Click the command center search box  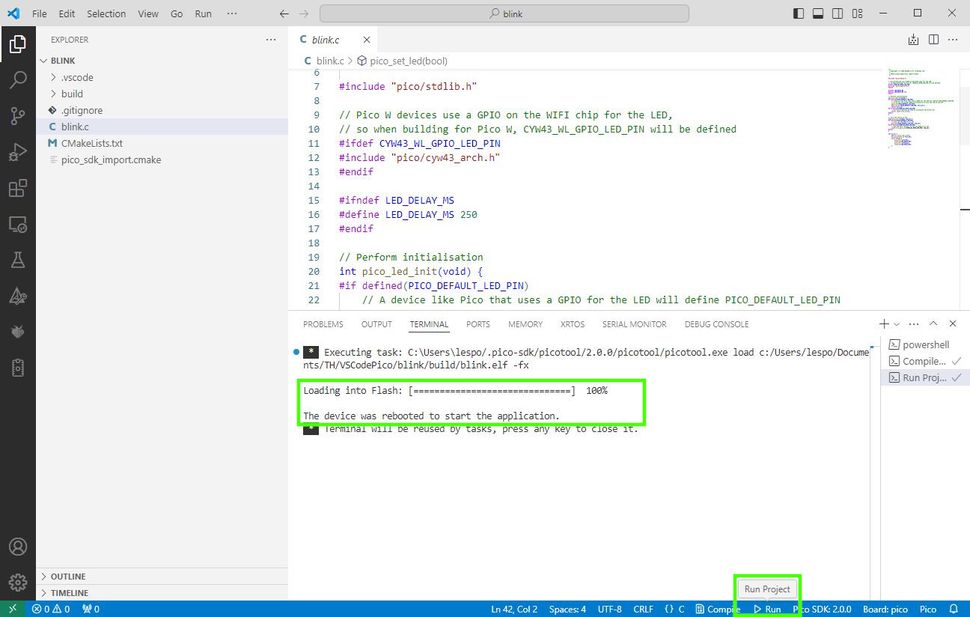504,14
